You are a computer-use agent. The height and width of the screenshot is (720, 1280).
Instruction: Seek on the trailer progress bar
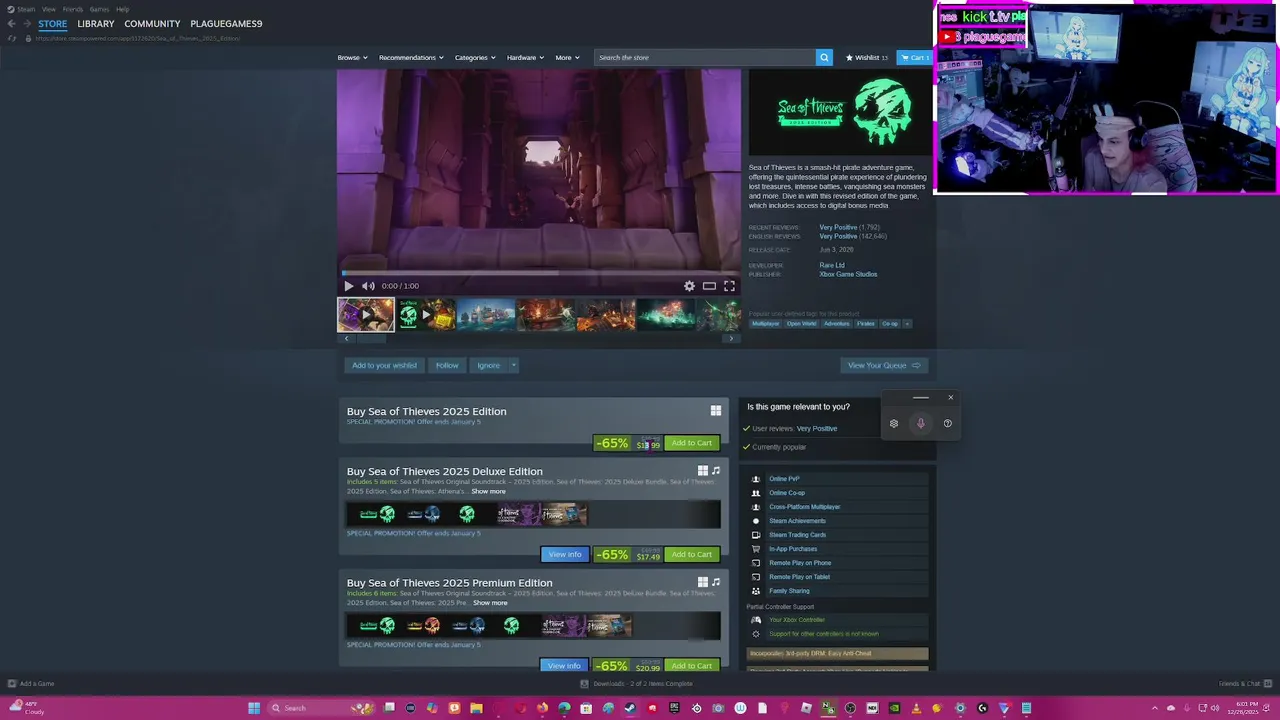click(x=540, y=272)
